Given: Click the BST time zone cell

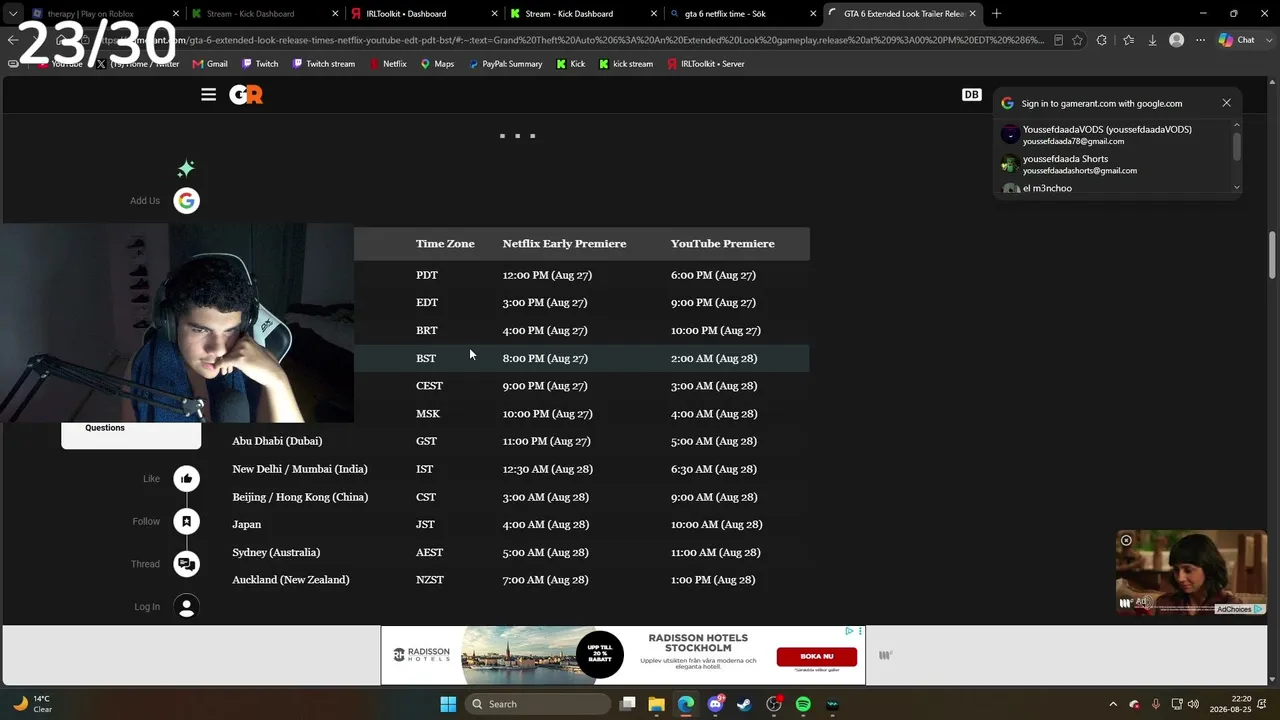Looking at the screenshot, I should click(426, 358).
